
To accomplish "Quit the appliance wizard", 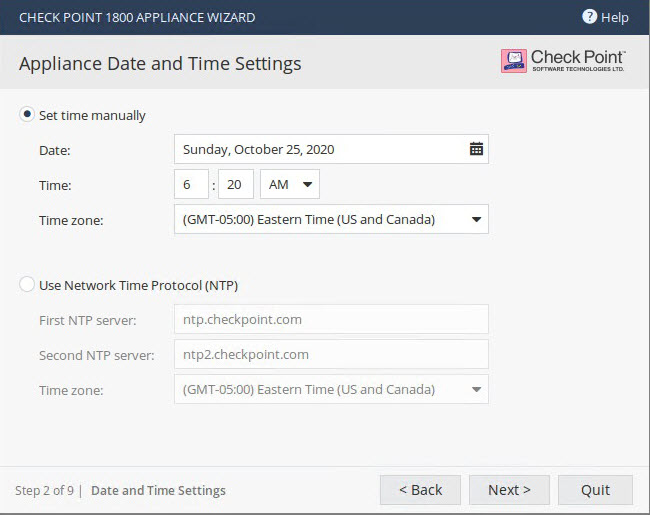I will click(595, 490).
